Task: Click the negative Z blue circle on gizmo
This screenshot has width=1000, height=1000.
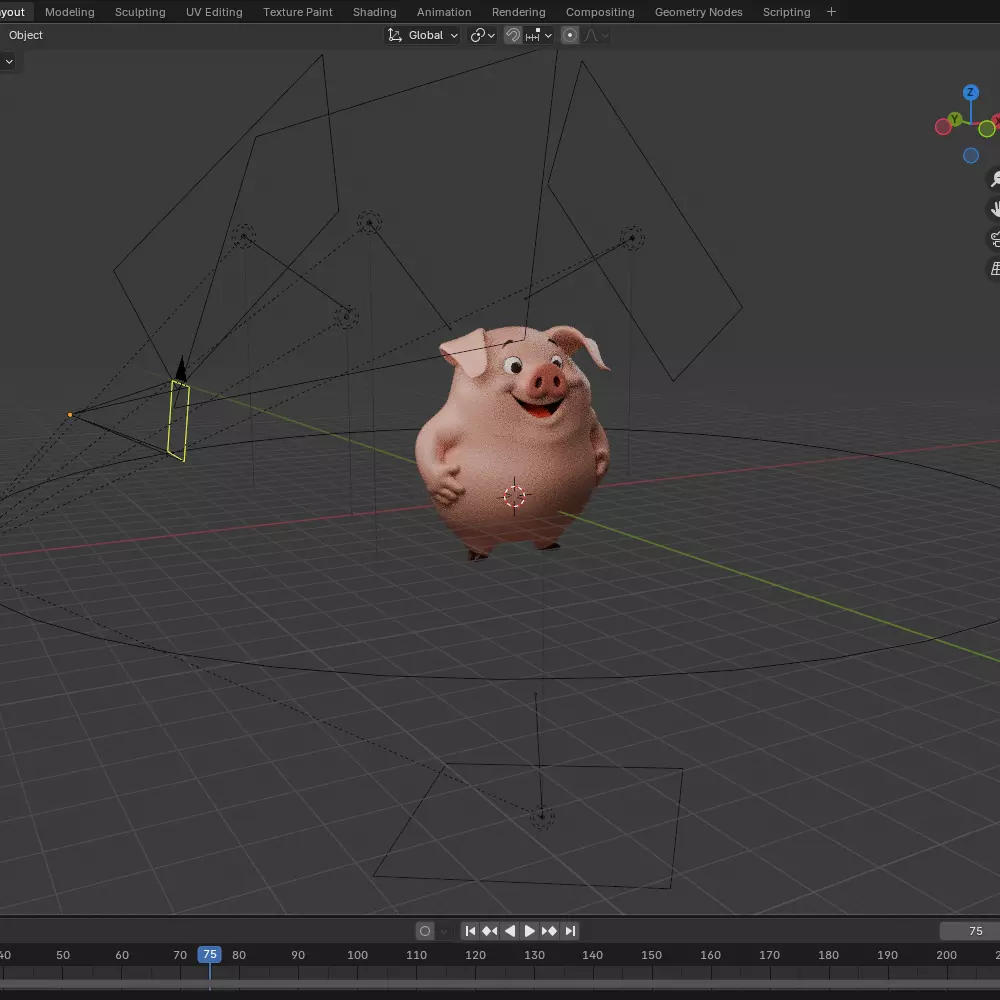Action: tap(970, 156)
